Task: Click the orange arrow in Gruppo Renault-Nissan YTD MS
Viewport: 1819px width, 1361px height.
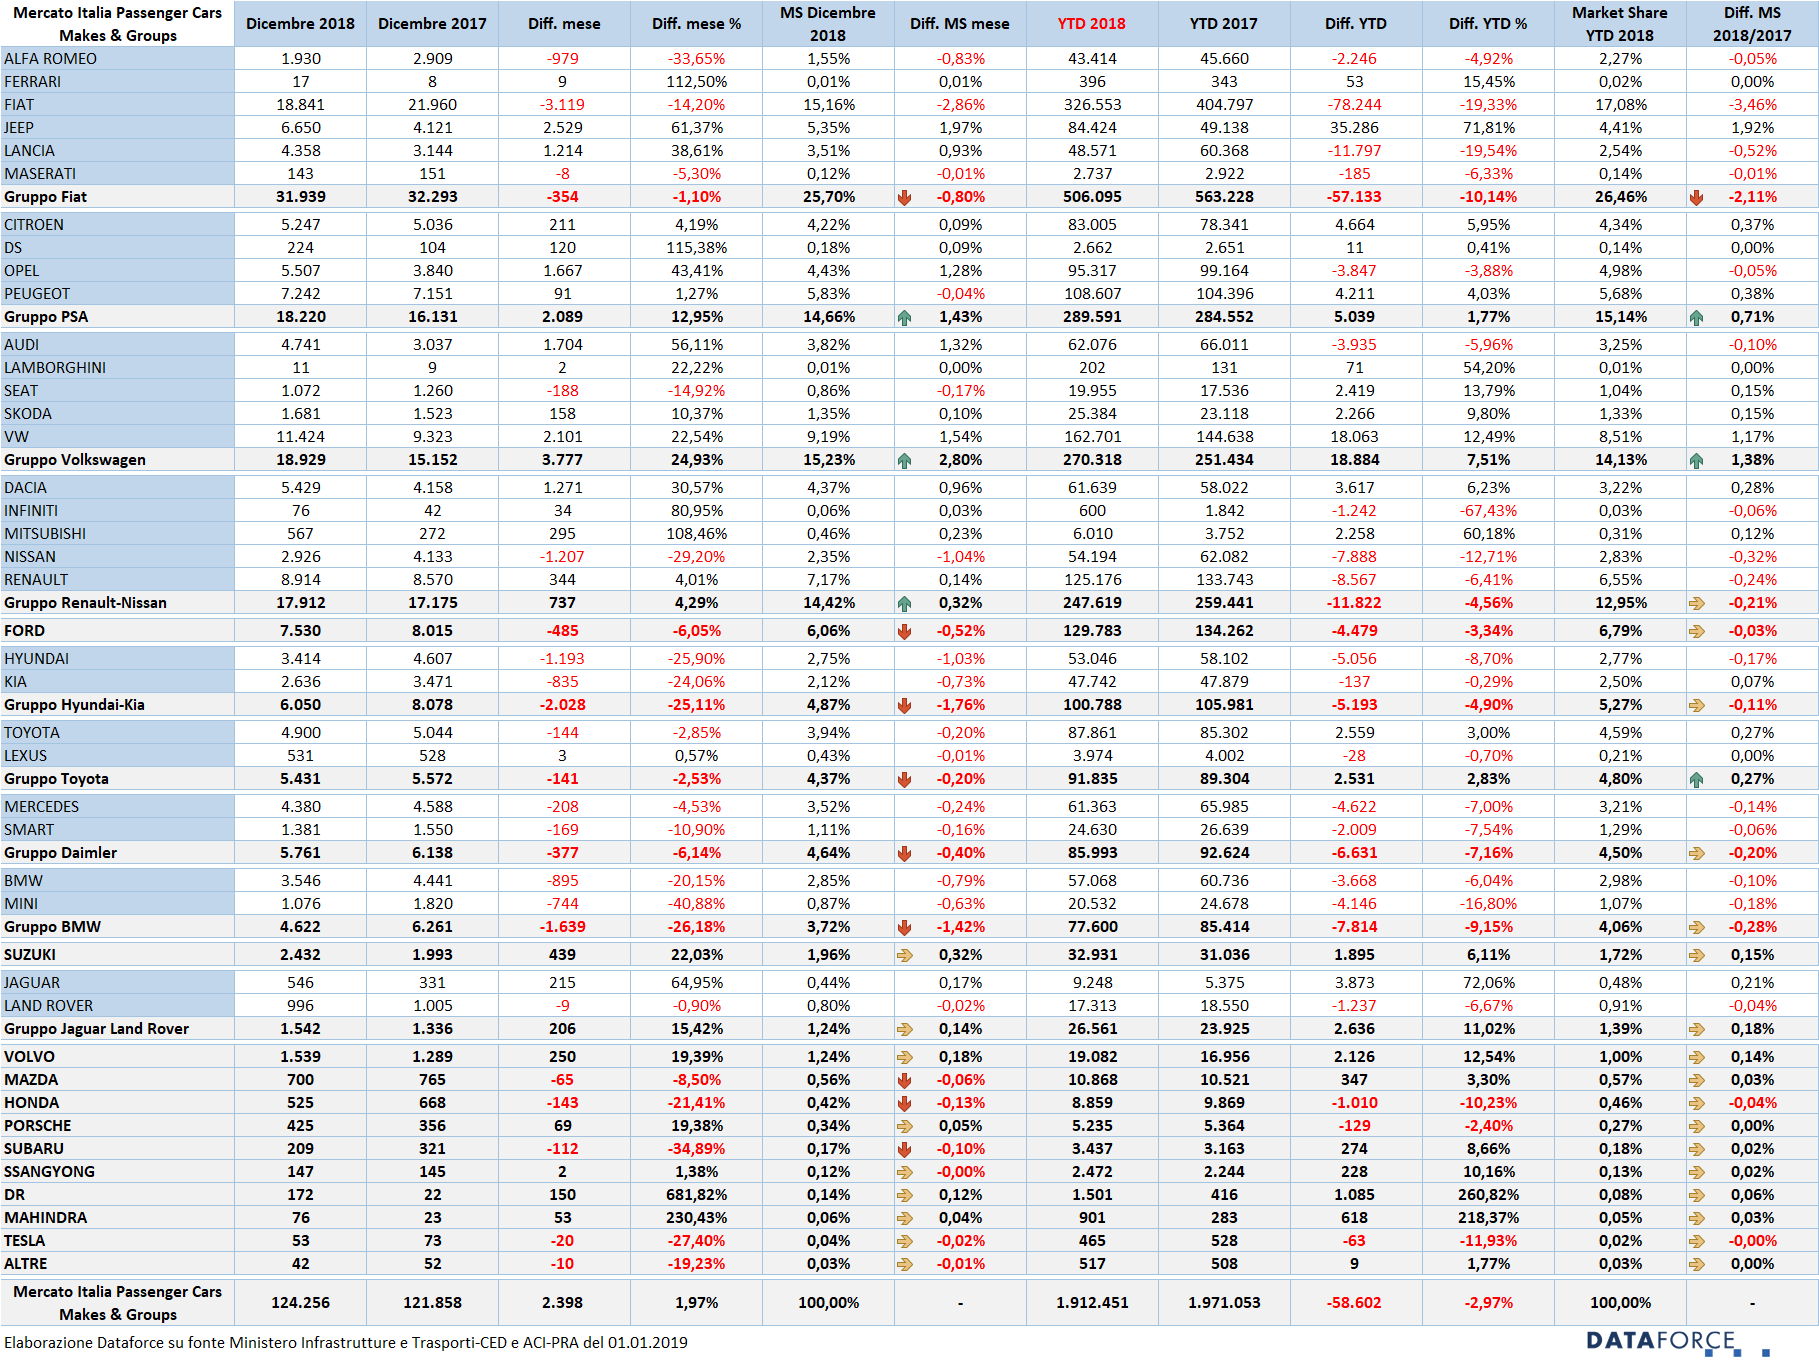Action: point(1696,603)
